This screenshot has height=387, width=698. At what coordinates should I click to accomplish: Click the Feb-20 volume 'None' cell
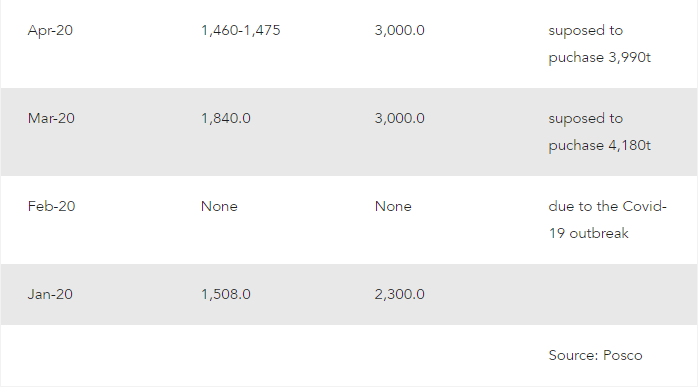(x=393, y=206)
